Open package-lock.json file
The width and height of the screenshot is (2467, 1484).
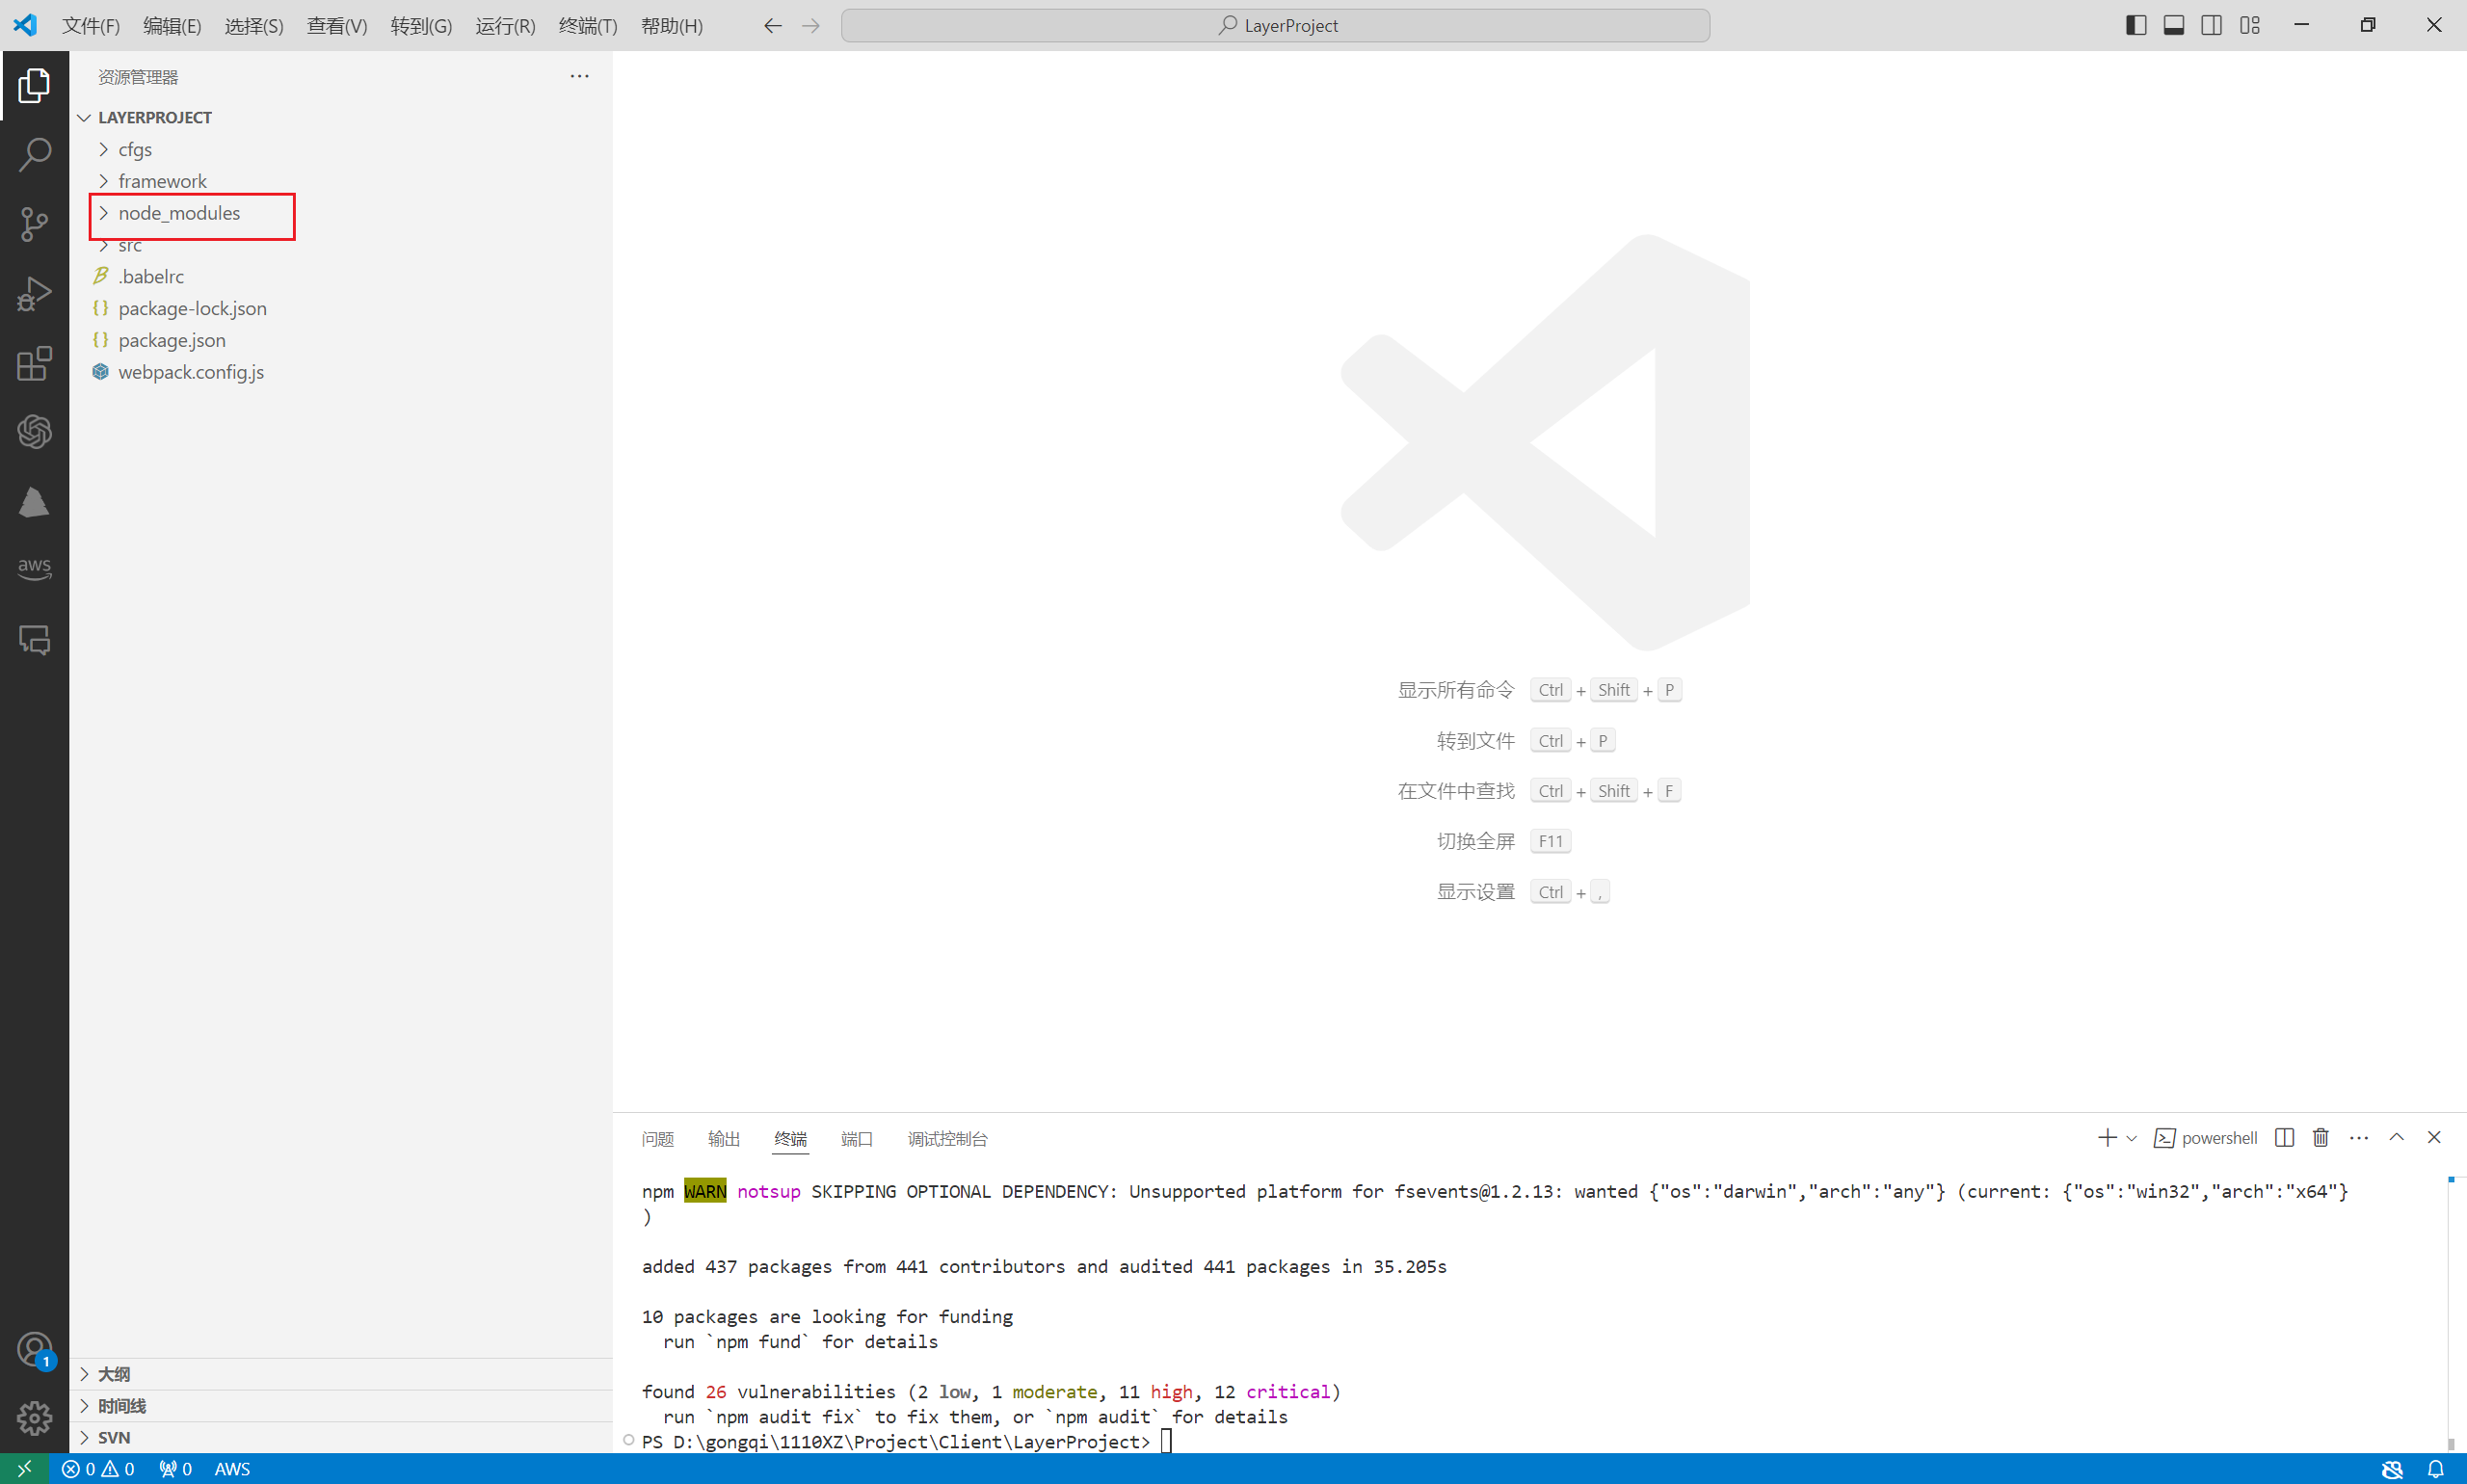click(343, 308)
